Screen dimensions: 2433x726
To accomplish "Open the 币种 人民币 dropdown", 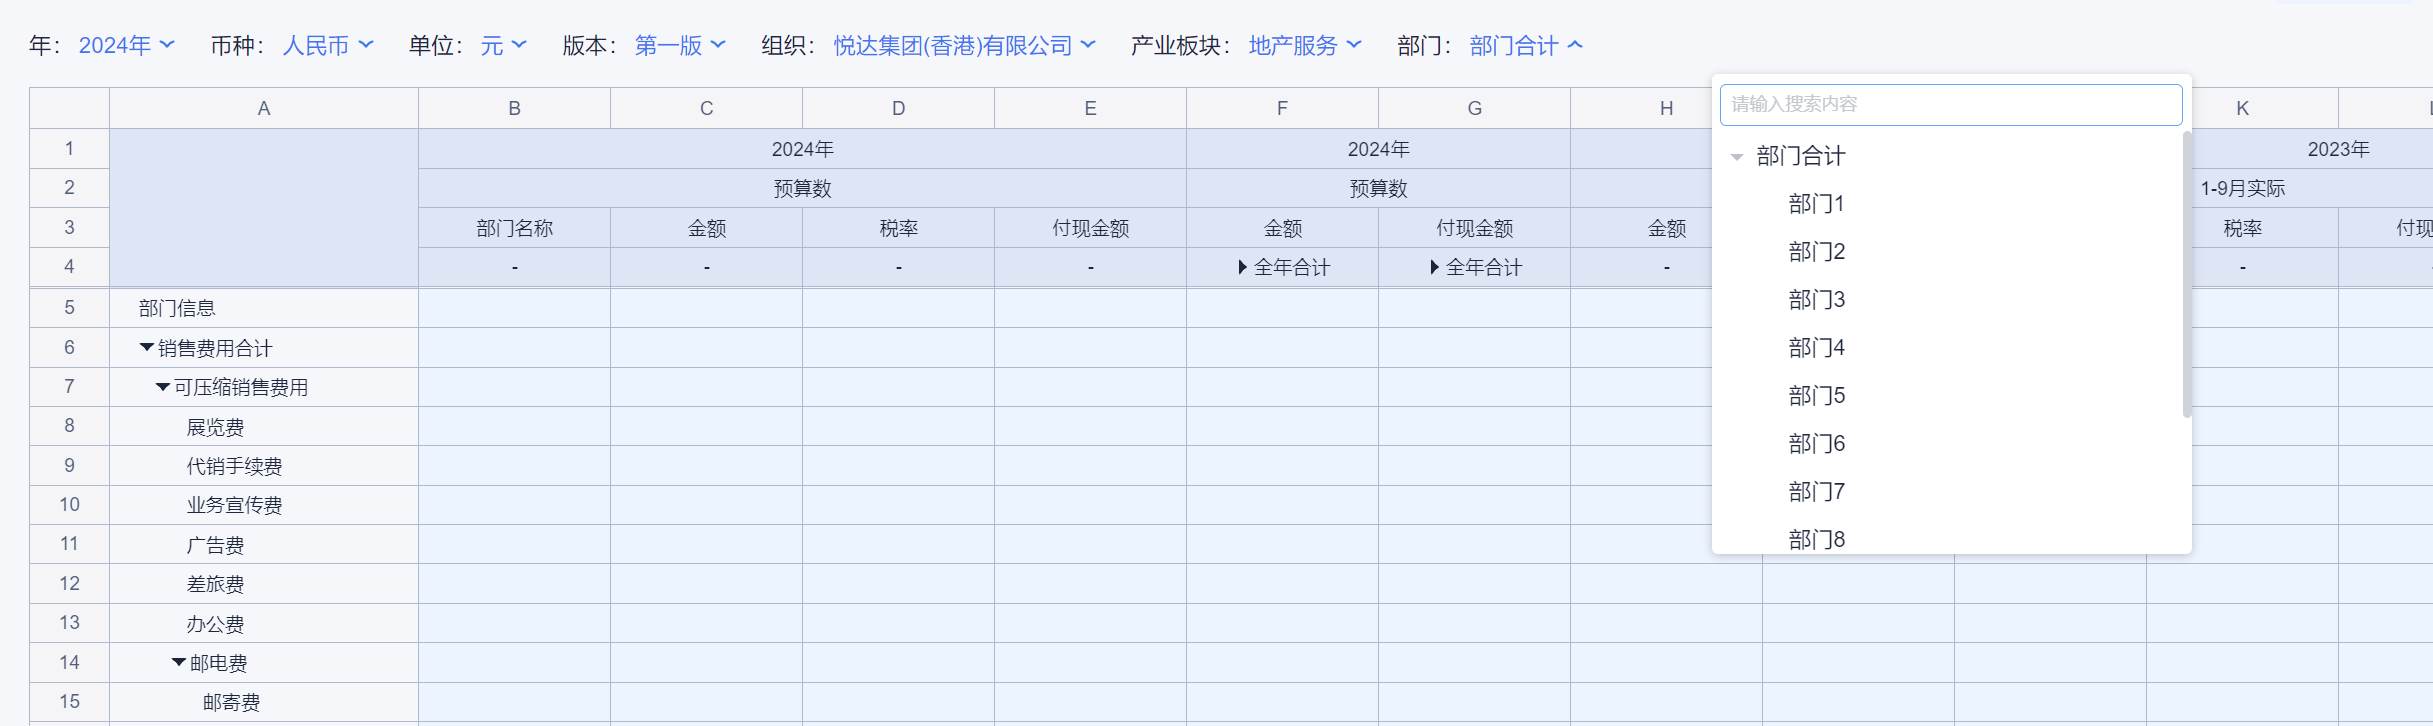I will click(328, 46).
